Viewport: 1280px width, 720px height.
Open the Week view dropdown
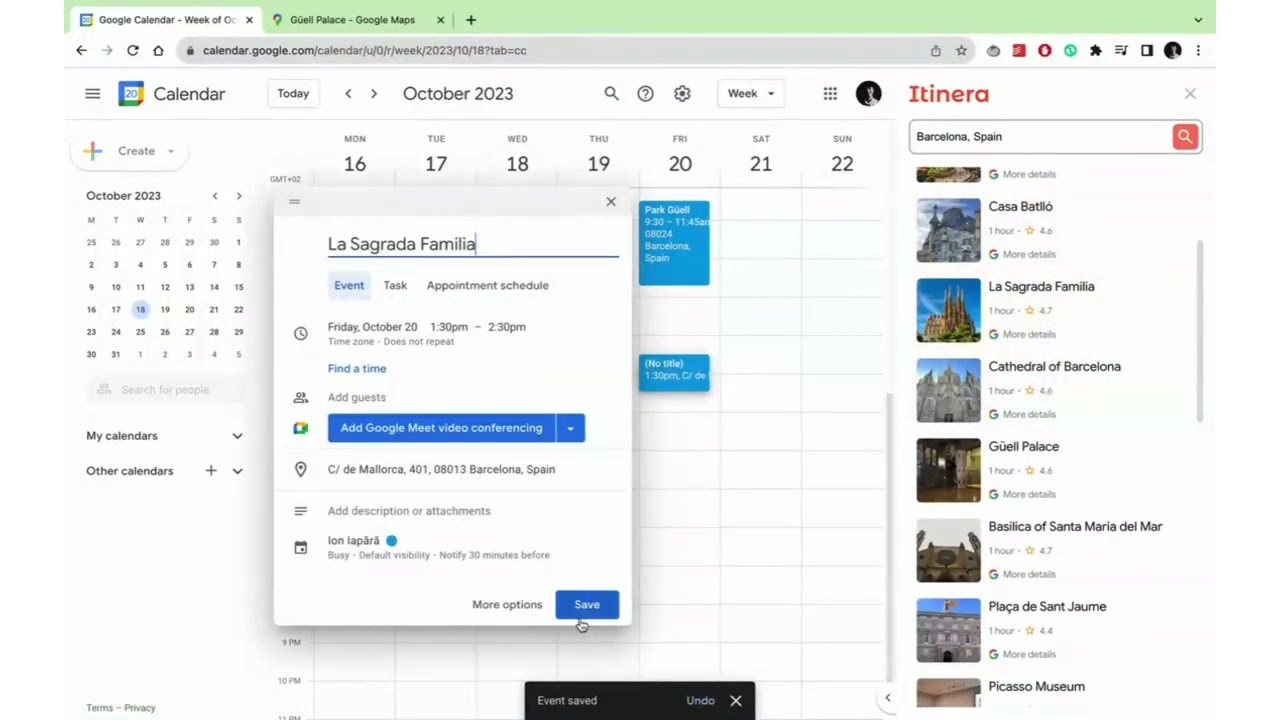[x=751, y=93]
